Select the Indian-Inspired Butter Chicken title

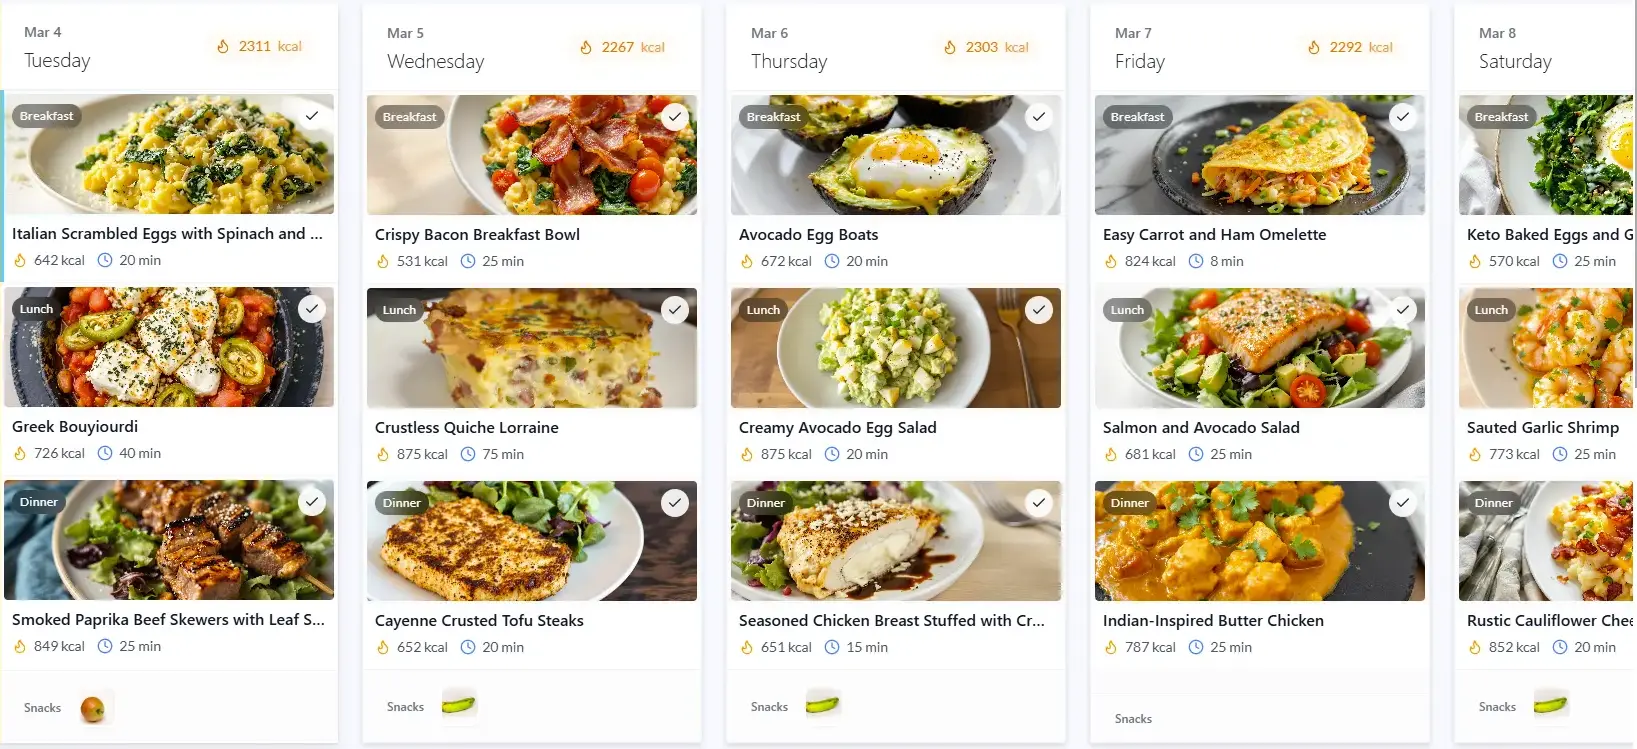click(x=1213, y=621)
